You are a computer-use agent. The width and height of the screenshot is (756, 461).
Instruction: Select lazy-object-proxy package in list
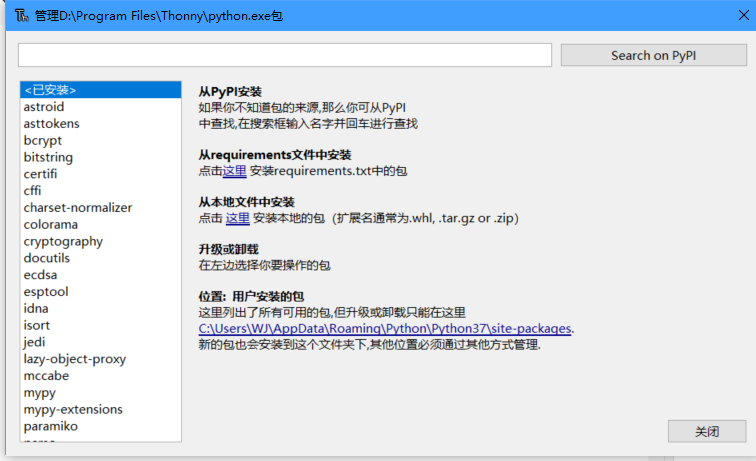(x=101, y=359)
